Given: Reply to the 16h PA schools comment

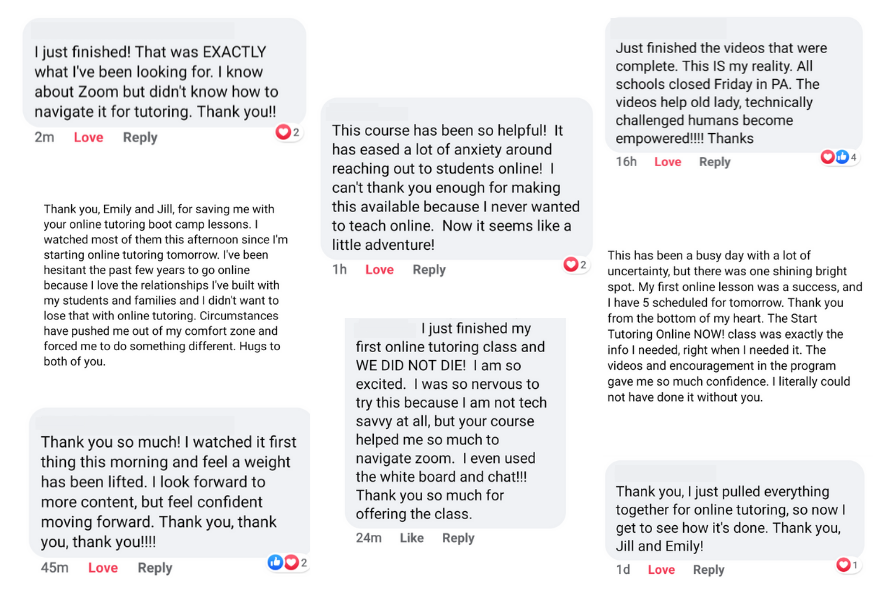Looking at the screenshot, I should pos(714,162).
